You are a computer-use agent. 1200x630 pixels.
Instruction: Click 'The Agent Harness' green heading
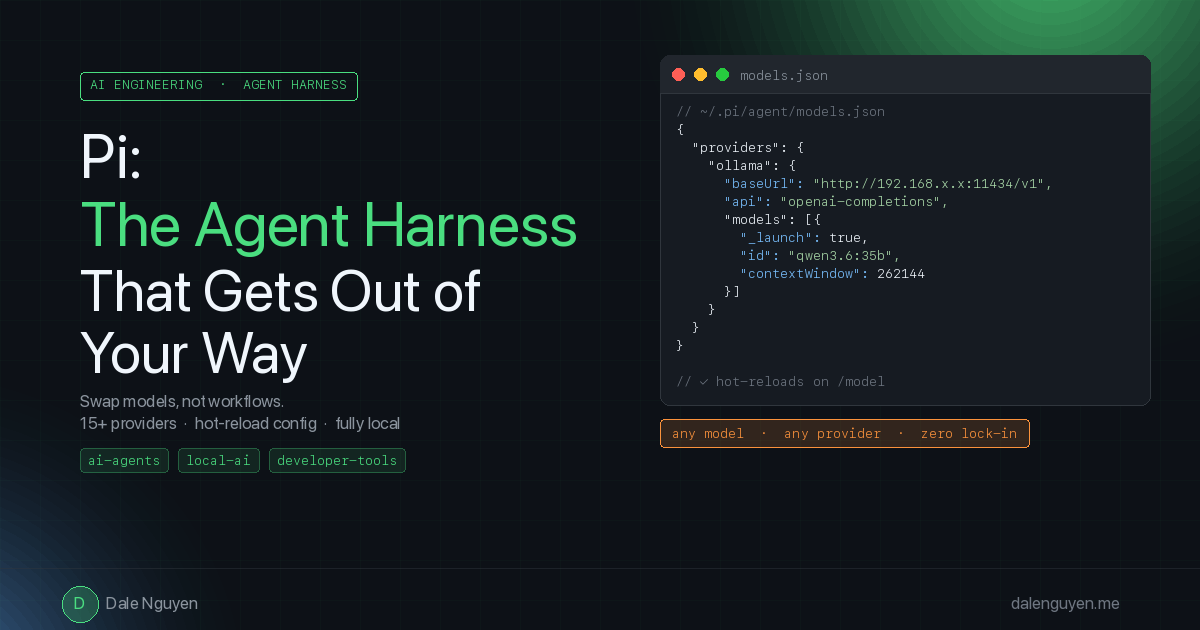328,225
